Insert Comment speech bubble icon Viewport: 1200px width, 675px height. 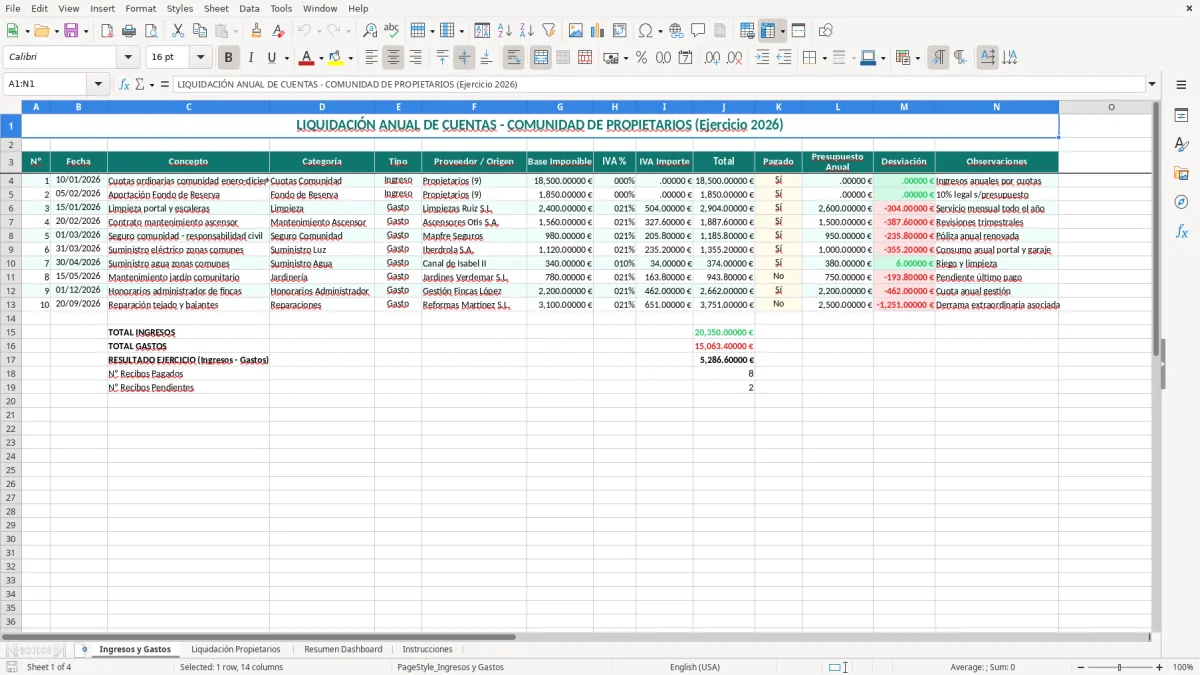click(698, 31)
